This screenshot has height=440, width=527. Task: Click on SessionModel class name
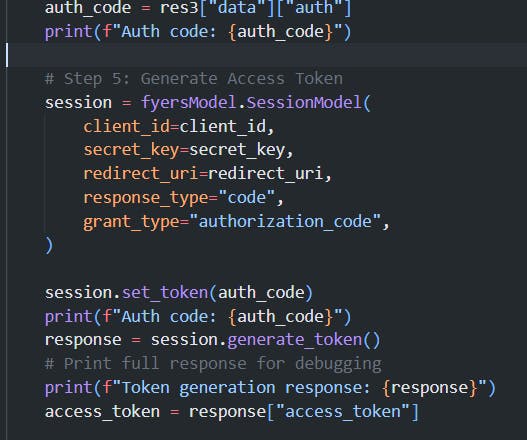pos(304,103)
